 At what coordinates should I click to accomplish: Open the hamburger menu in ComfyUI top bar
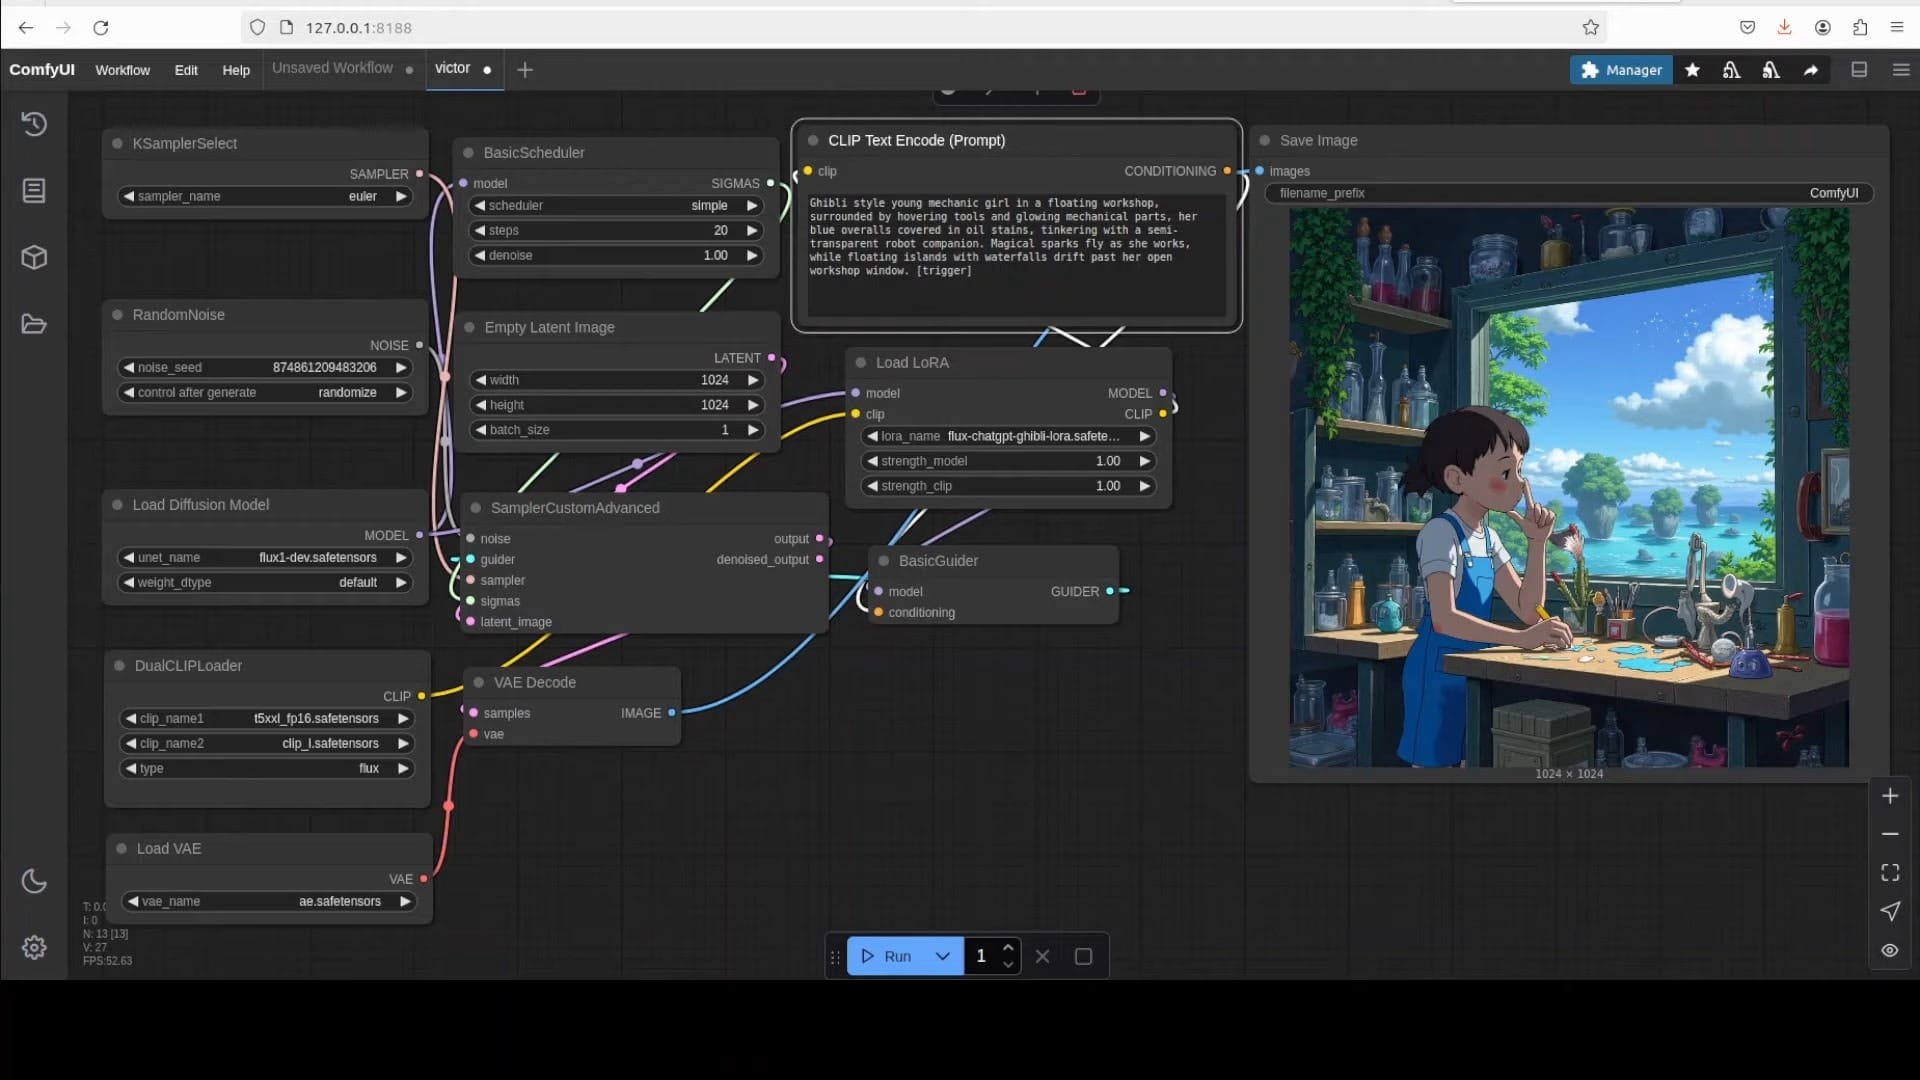click(x=1901, y=70)
